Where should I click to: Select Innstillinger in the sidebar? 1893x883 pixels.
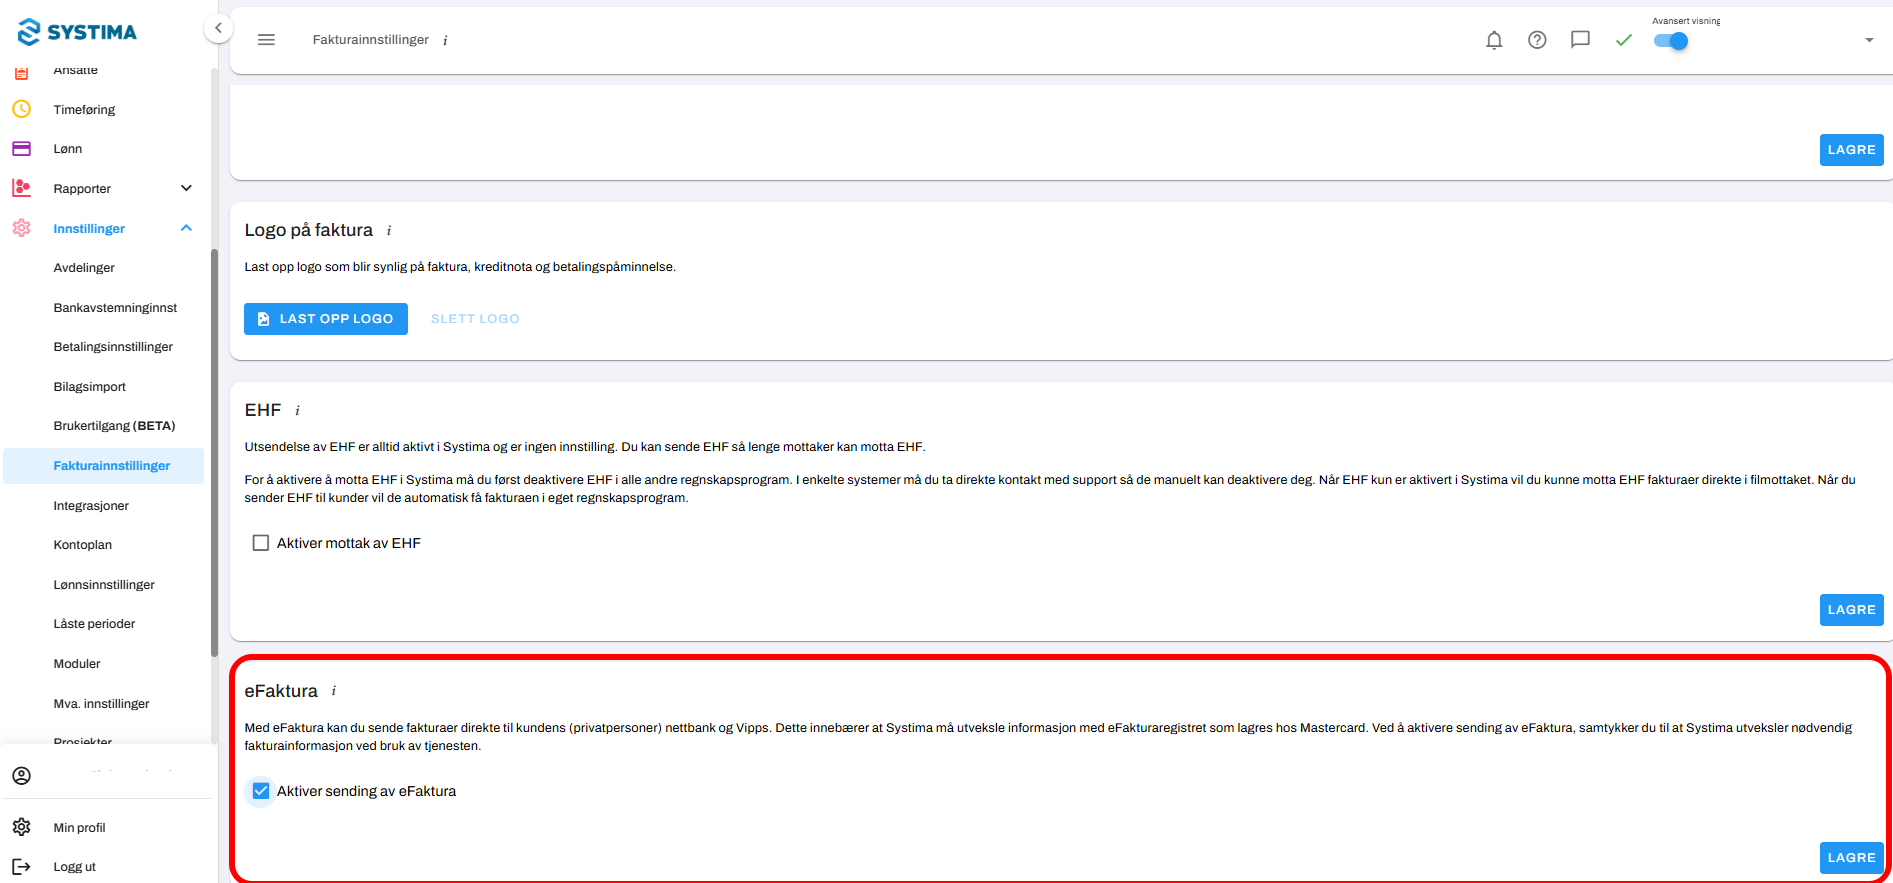click(89, 229)
